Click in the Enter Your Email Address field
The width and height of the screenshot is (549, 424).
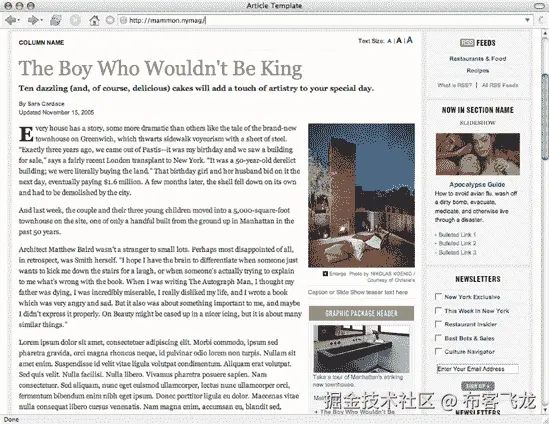coord(478,369)
